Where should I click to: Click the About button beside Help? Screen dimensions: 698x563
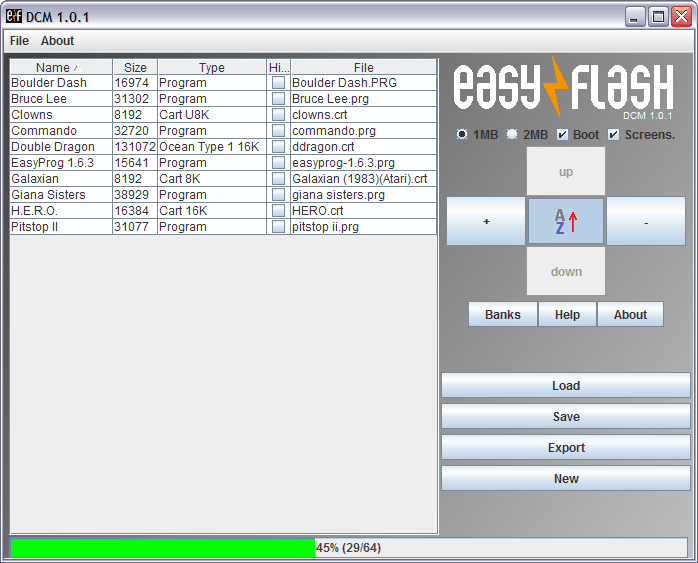click(630, 314)
